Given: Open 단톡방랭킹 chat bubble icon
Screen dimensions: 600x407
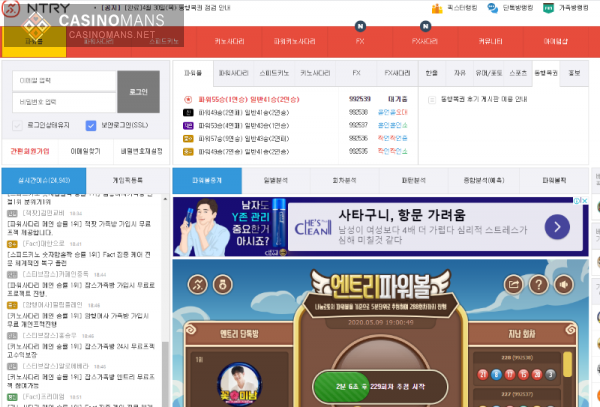Looking at the screenshot, I should click(x=492, y=8).
